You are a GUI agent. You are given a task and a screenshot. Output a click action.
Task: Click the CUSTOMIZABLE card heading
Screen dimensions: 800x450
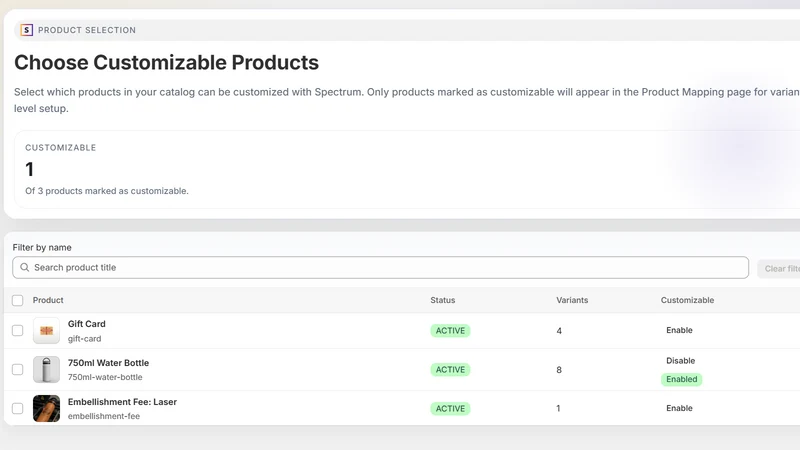(61, 147)
